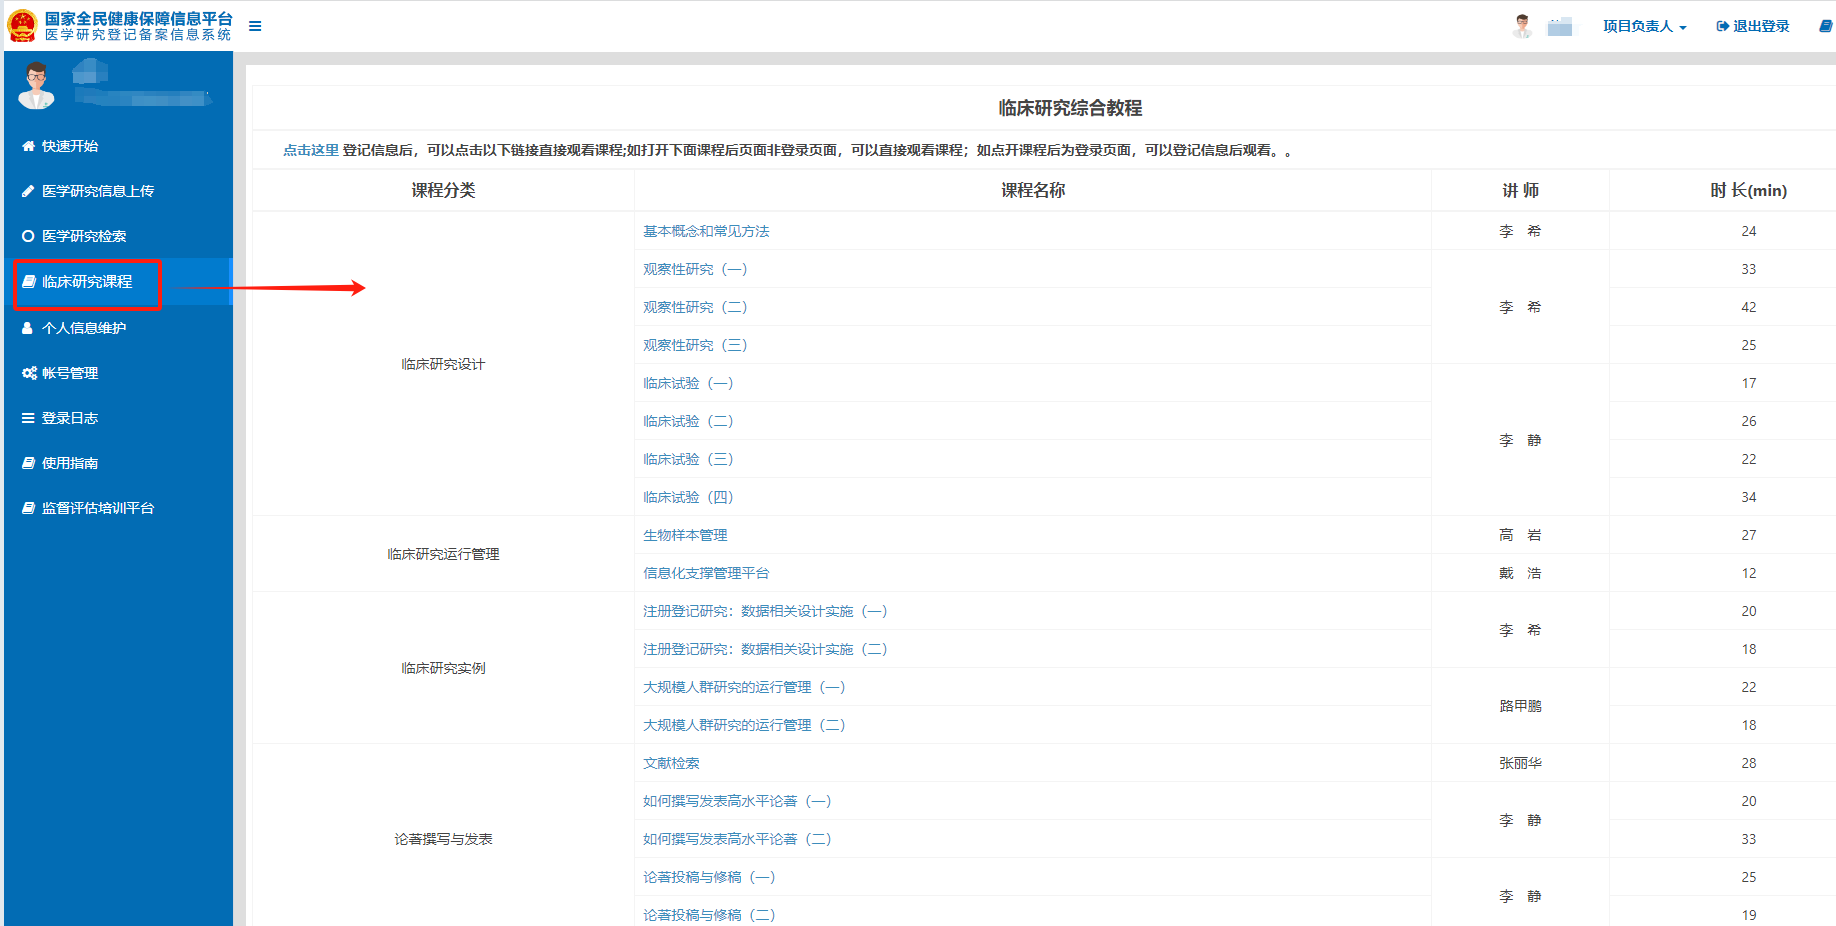
Task: Open course 信息化支撑管理平台
Action: pyautogui.click(x=706, y=573)
